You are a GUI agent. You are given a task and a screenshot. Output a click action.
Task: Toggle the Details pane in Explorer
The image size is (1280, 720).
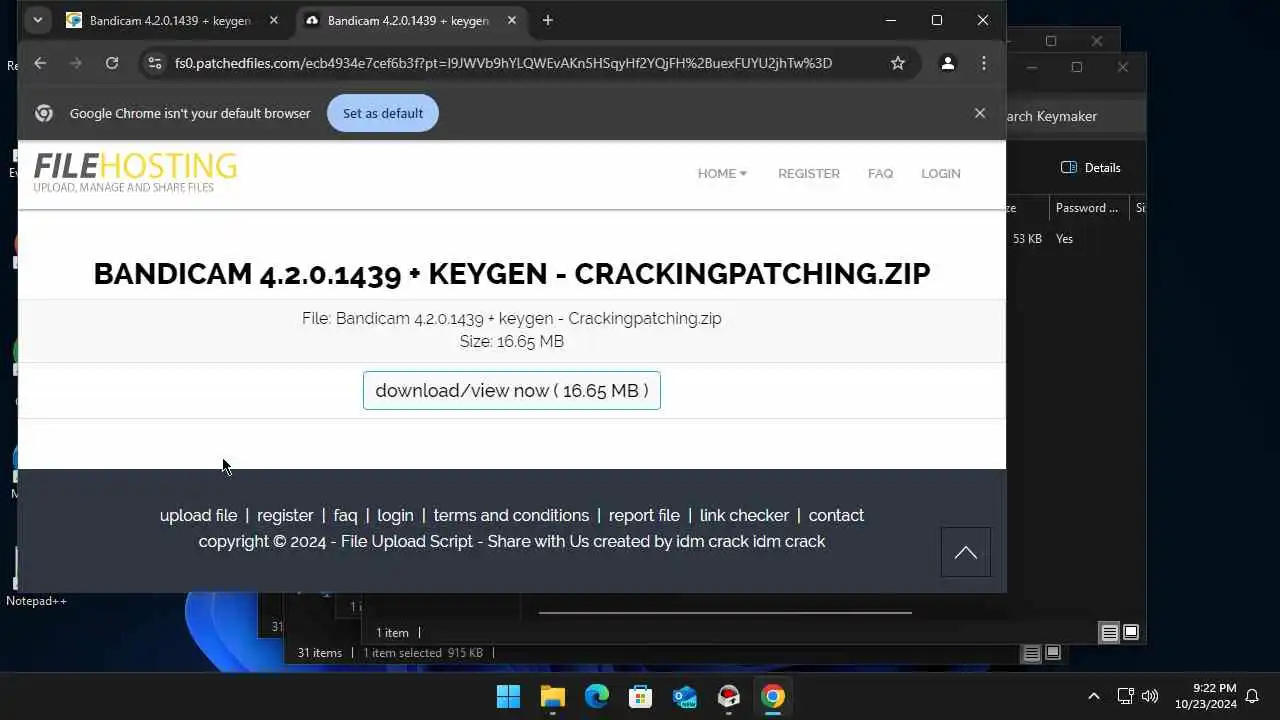1091,167
